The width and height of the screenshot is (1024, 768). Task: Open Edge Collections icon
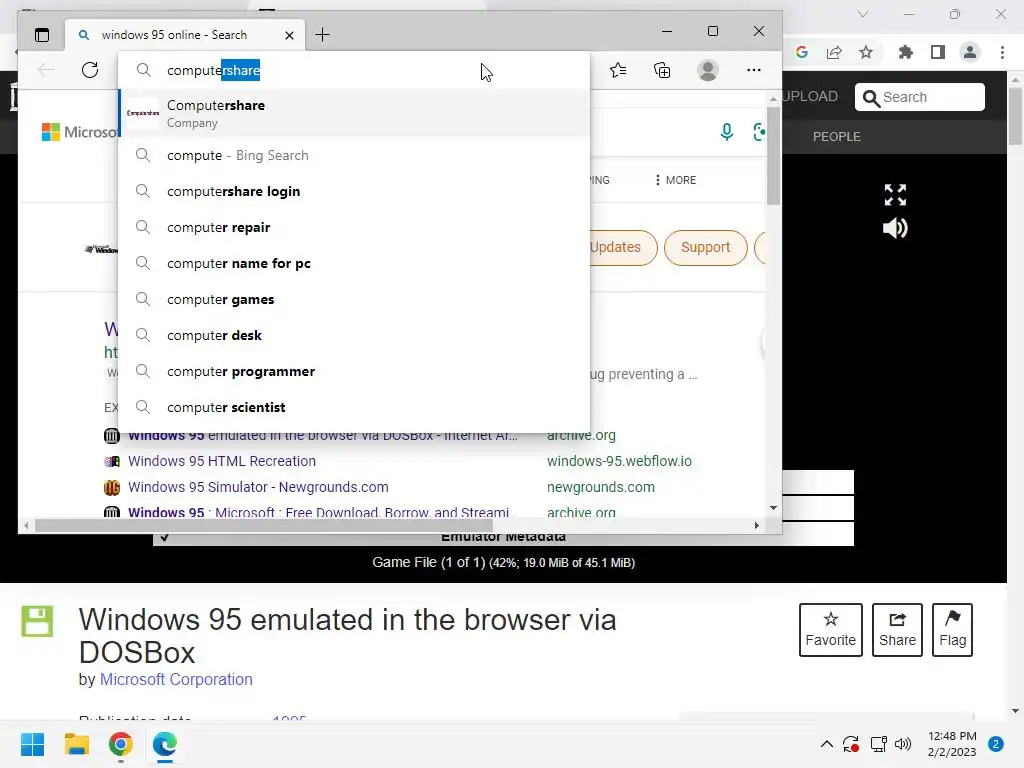tap(662, 70)
